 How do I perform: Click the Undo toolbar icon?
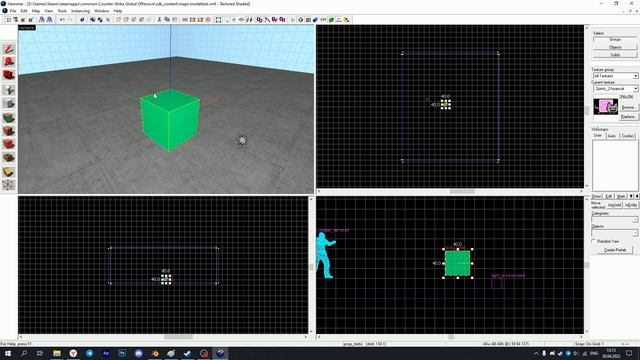[x=62, y=20]
